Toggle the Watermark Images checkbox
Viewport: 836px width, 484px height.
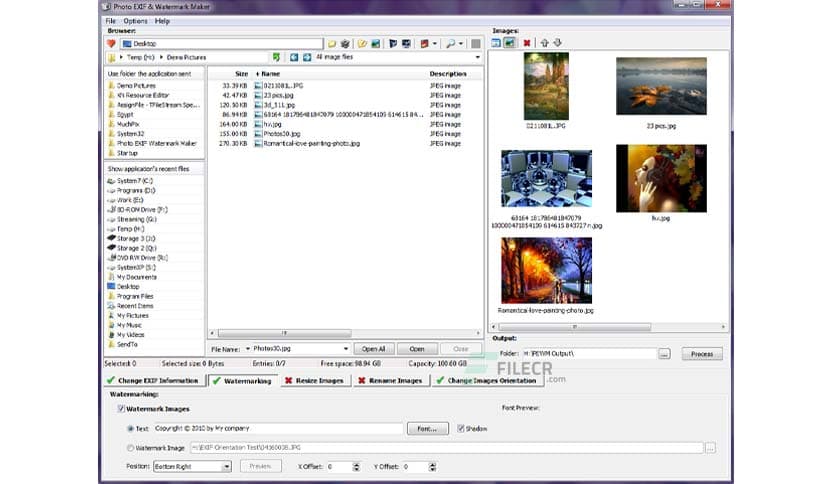click(121, 409)
